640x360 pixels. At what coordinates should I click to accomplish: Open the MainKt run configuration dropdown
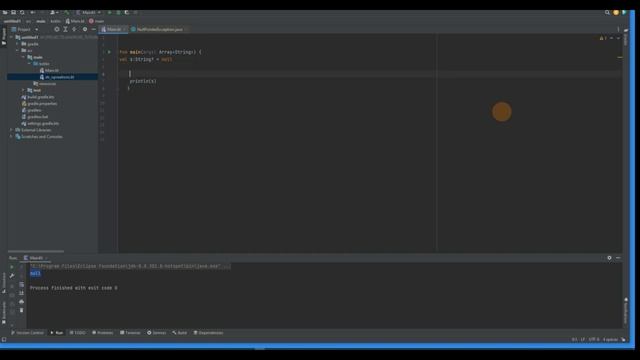click(89, 13)
